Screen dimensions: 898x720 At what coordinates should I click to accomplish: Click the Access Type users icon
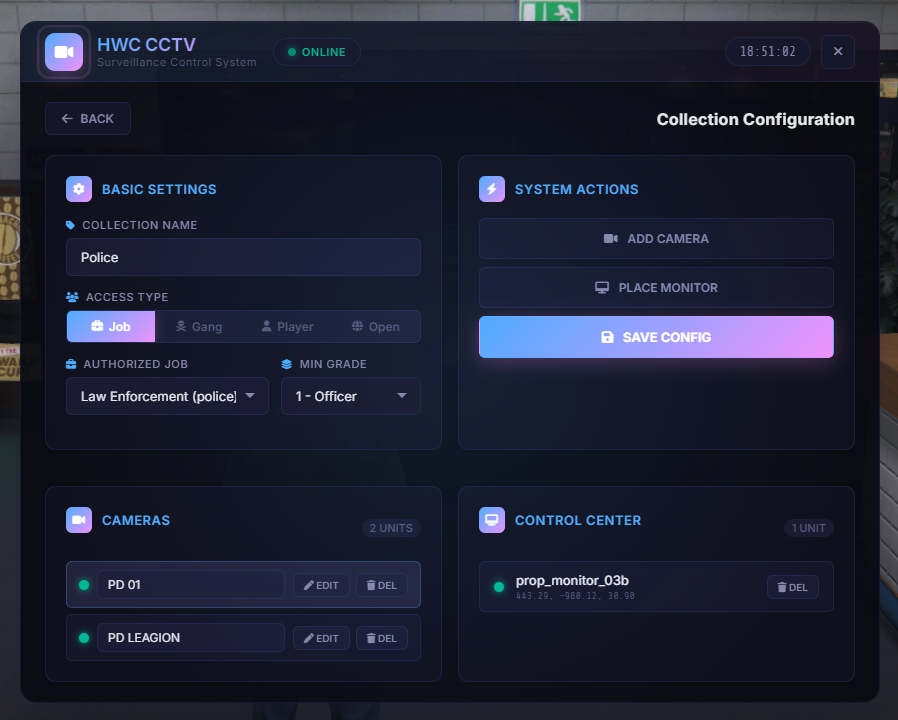point(72,297)
